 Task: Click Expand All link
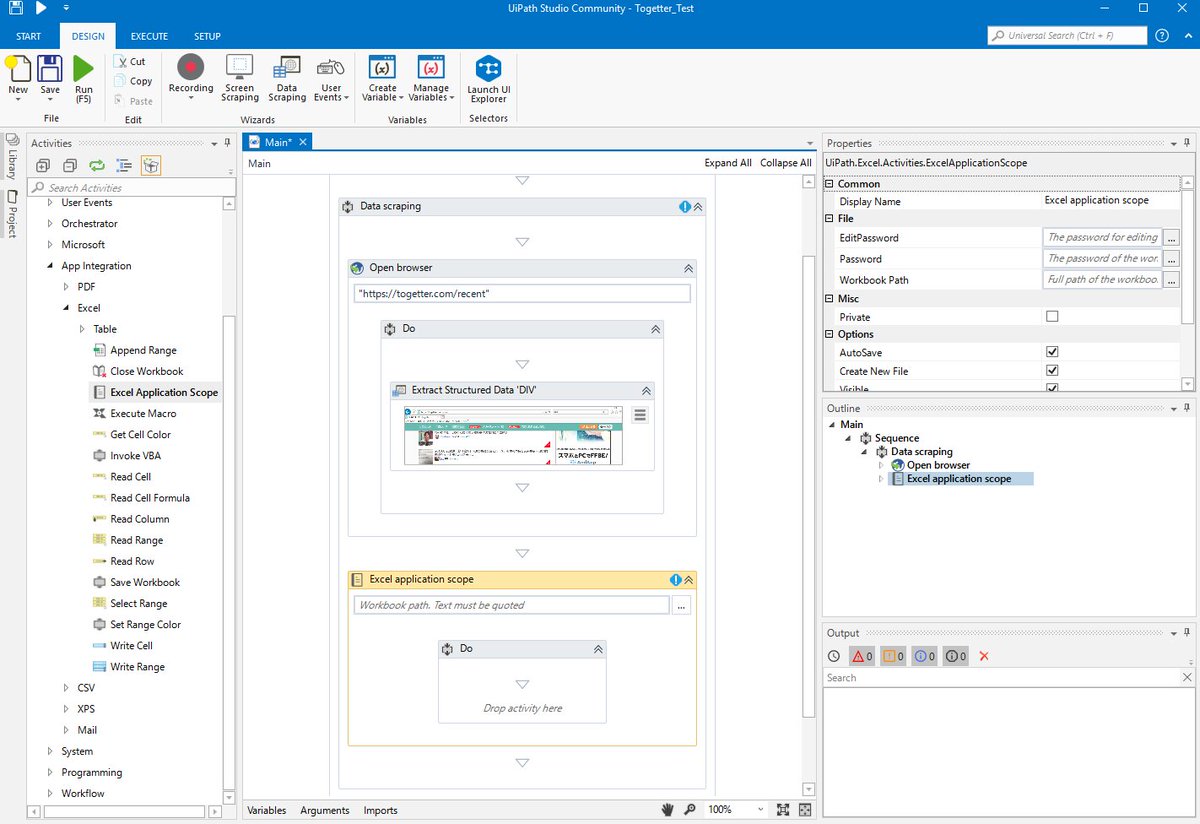pos(728,163)
